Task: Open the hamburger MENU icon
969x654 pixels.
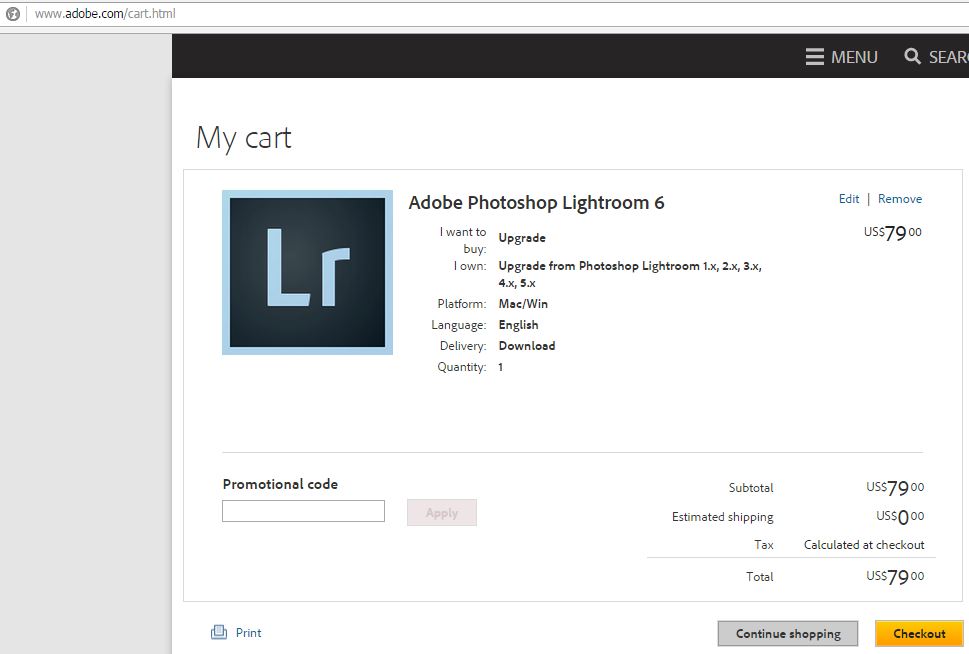Action: coord(815,57)
